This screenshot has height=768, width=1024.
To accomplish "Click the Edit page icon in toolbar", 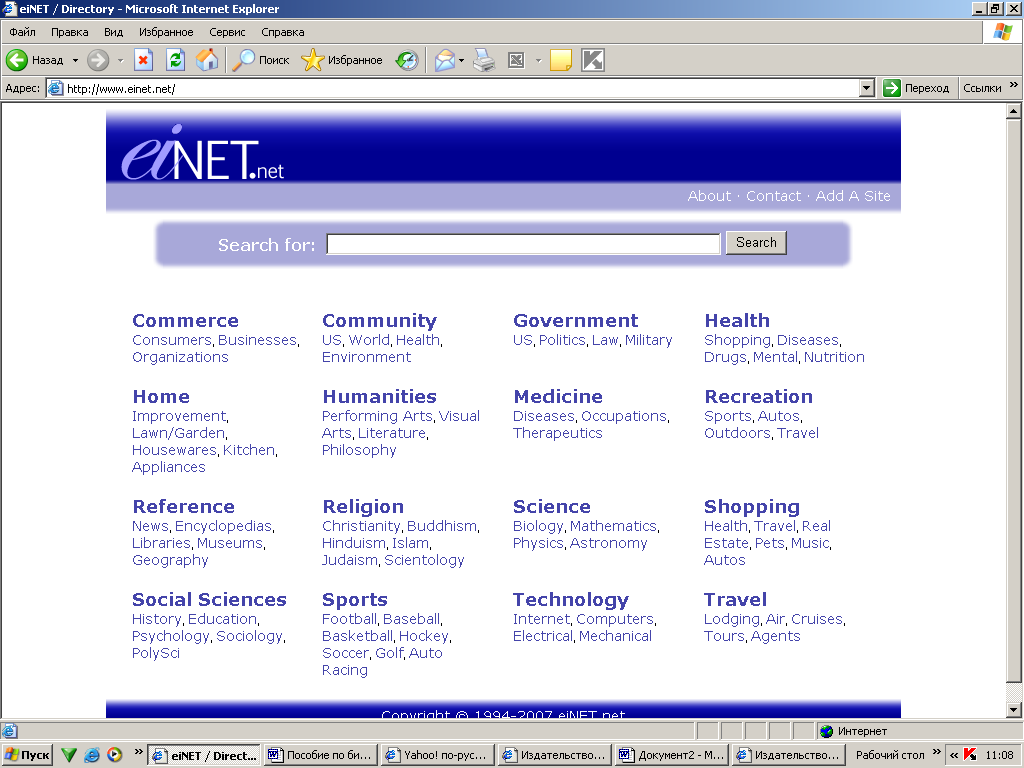I will pyautogui.click(x=516, y=60).
